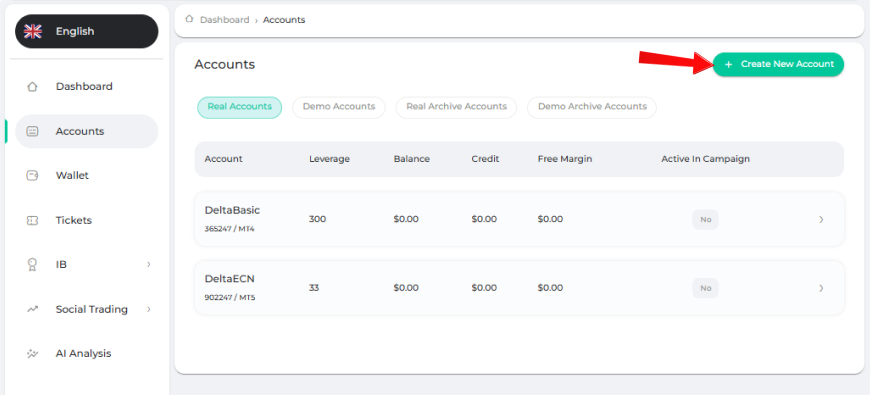This screenshot has width=870, height=395.
Task: Go to Dashboard in the sidebar
Action: click(x=87, y=87)
